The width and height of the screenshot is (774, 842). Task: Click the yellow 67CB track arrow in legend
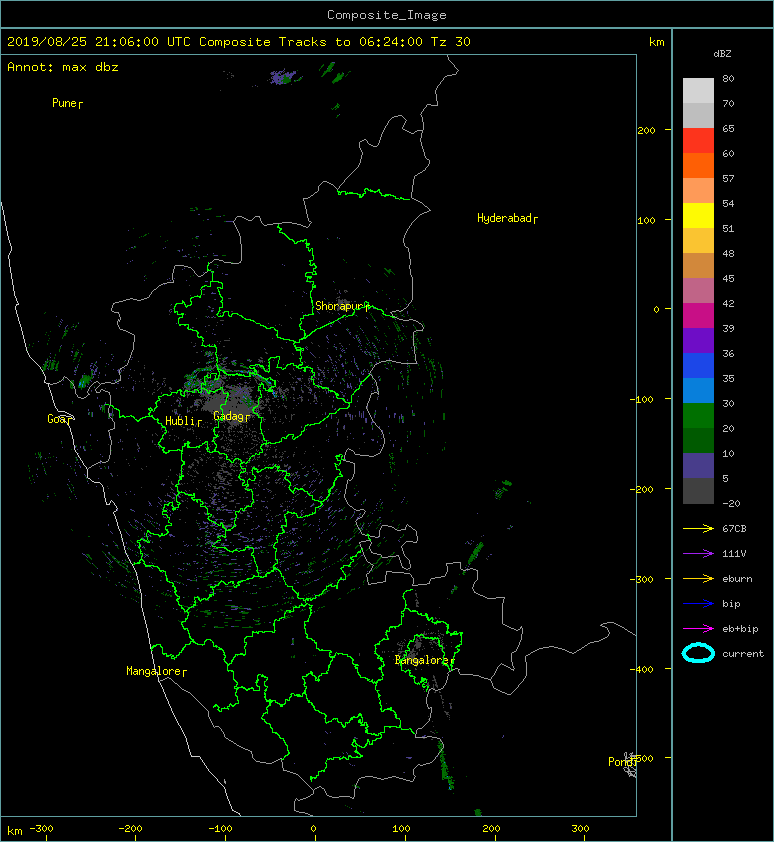click(698, 529)
